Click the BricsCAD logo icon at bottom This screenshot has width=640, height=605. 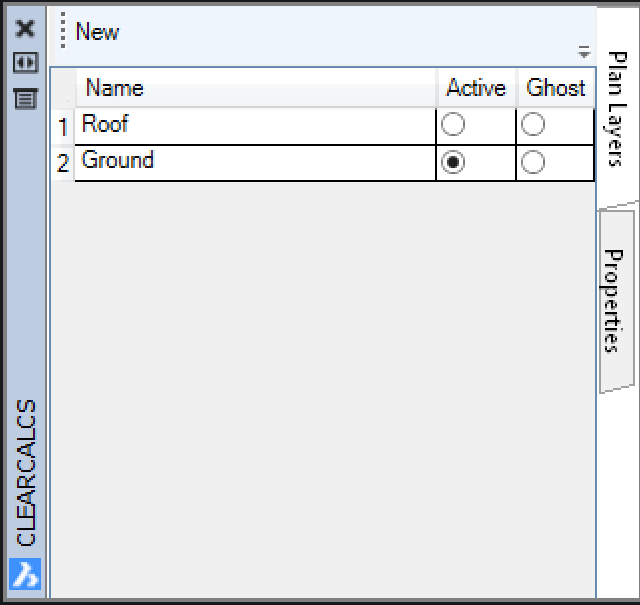coord(25,574)
